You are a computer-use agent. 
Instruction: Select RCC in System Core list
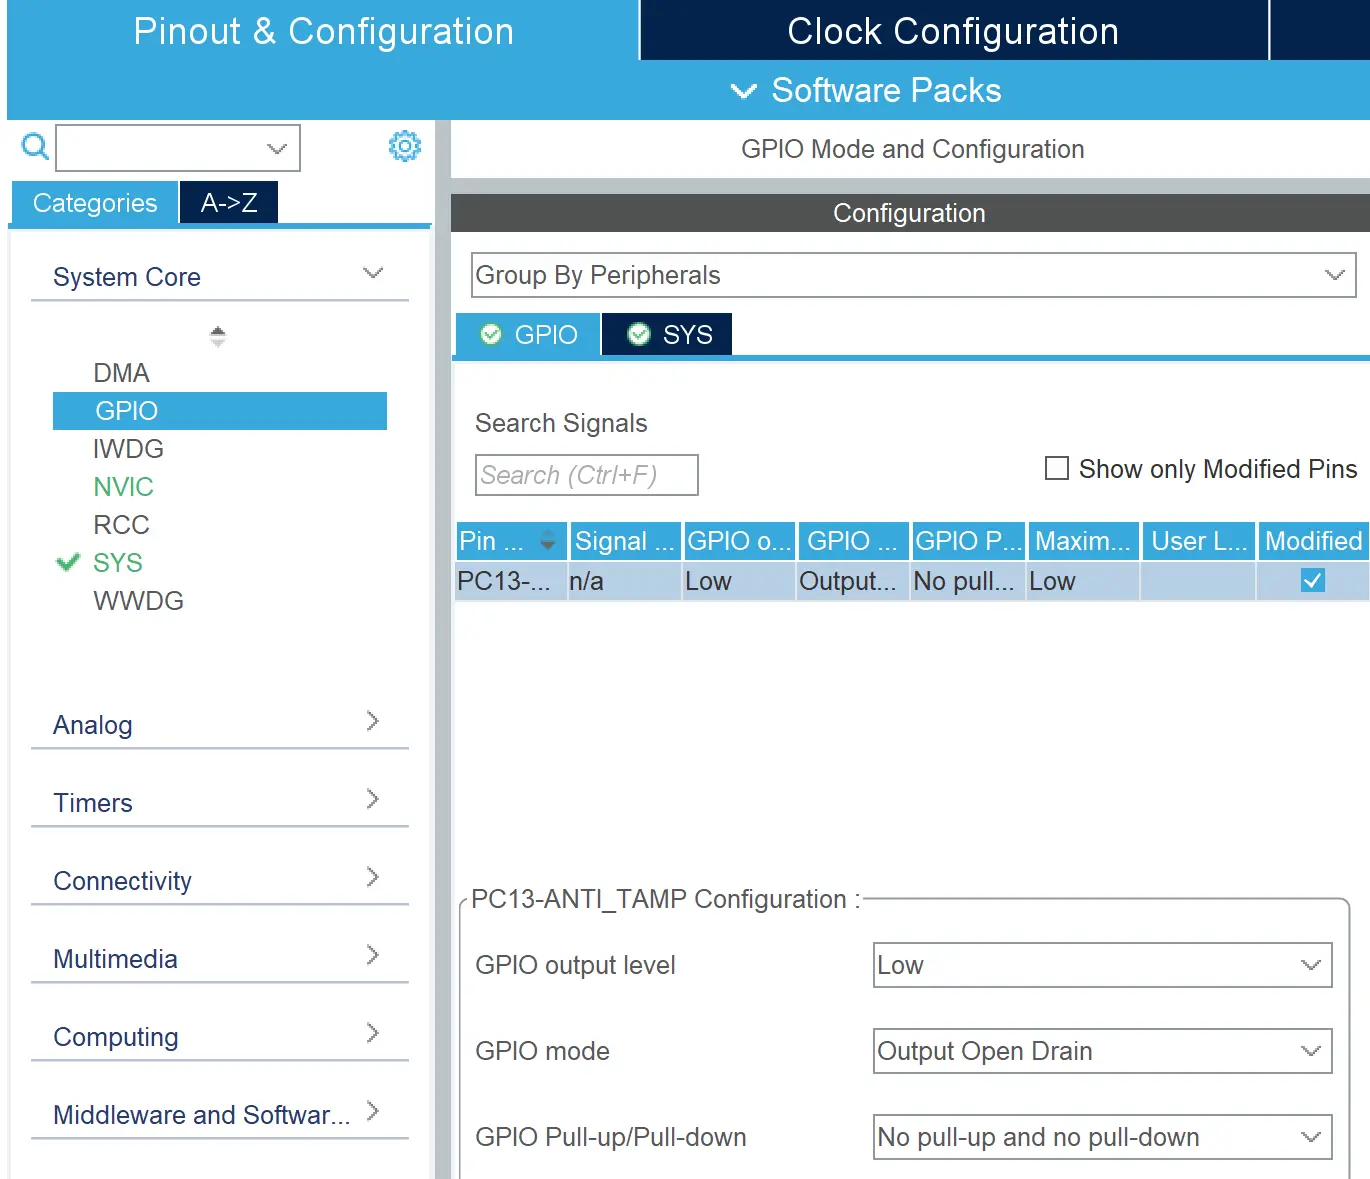[x=121, y=525]
